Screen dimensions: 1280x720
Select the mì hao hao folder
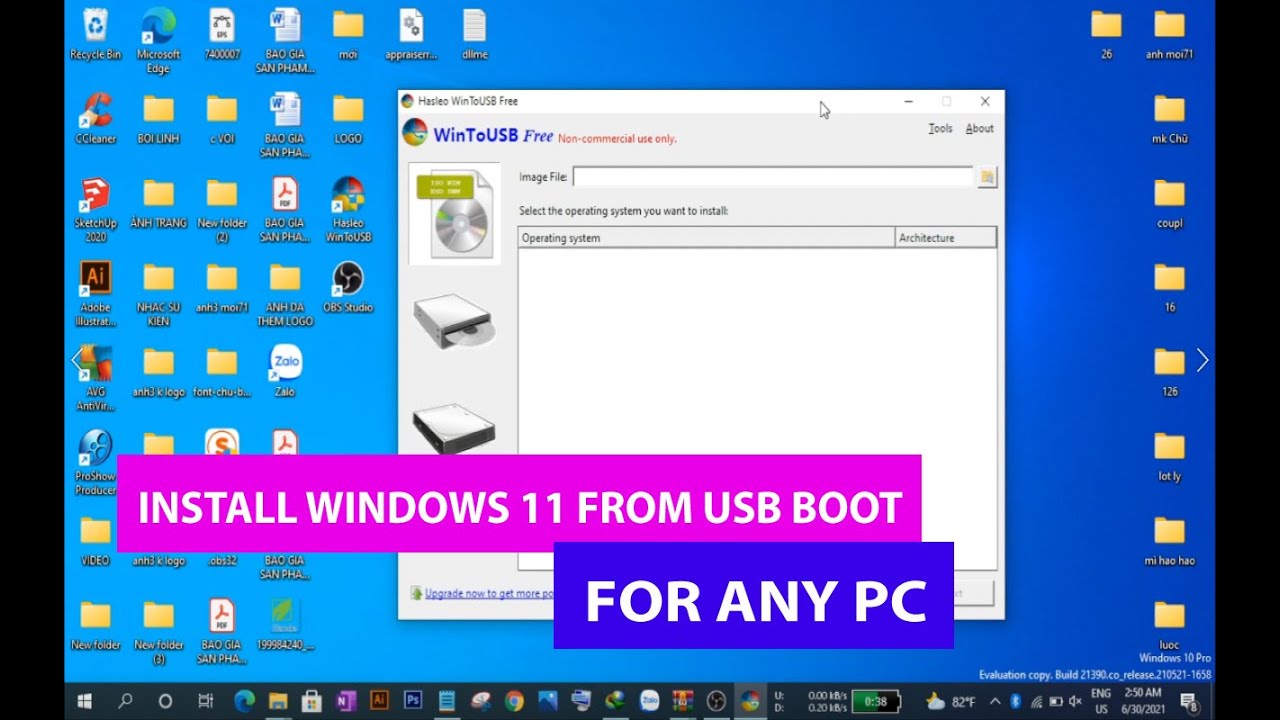click(1169, 540)
